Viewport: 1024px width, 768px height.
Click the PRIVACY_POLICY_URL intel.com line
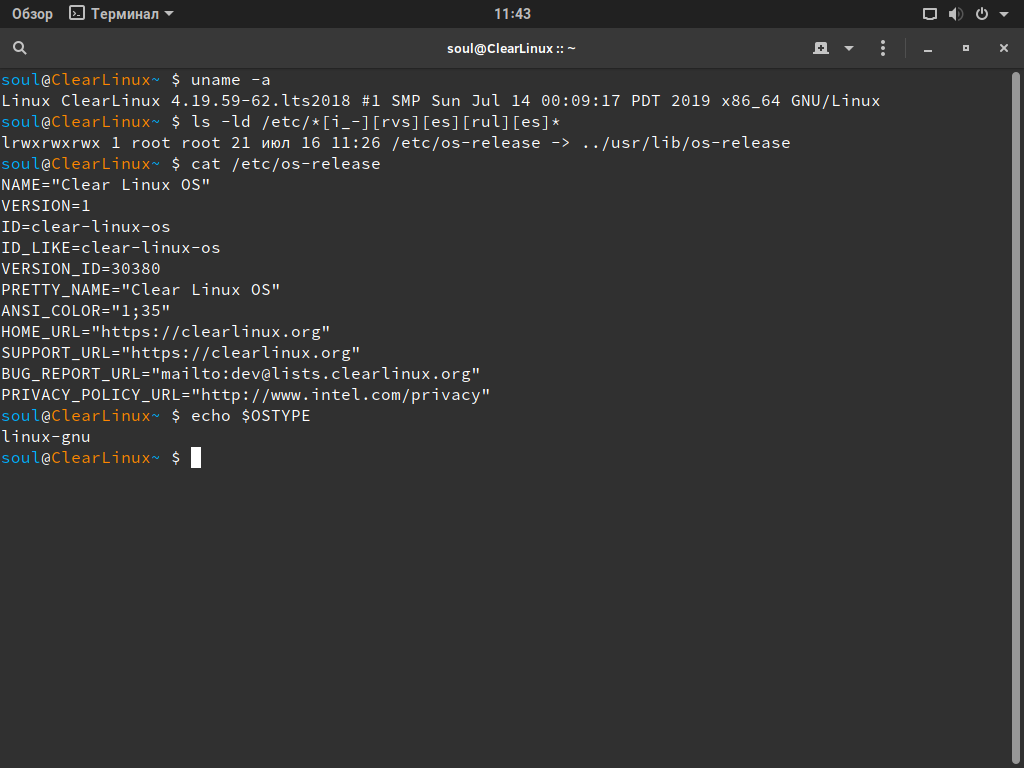click(x=246, y=394)
